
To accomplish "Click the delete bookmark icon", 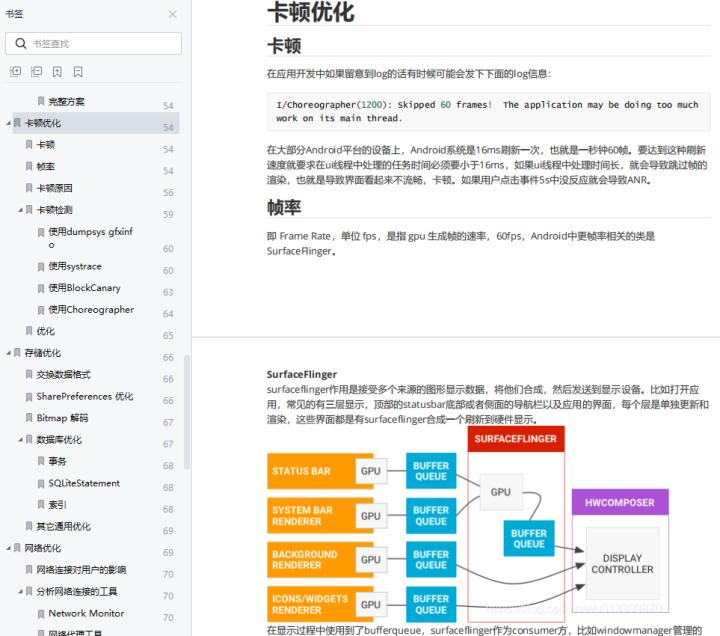I will [x=78, y=72].
